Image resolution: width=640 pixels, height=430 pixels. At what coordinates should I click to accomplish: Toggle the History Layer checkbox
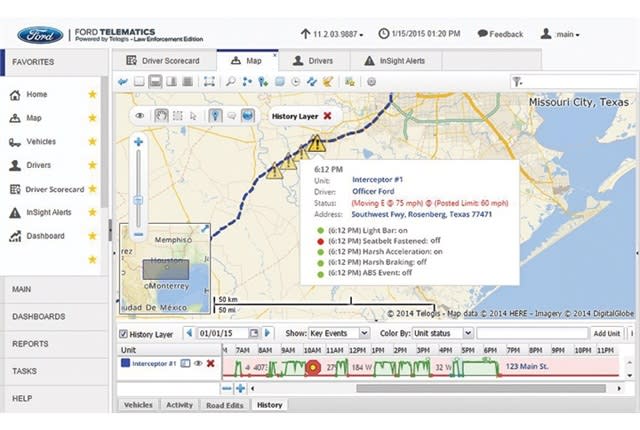pos(124,333)
